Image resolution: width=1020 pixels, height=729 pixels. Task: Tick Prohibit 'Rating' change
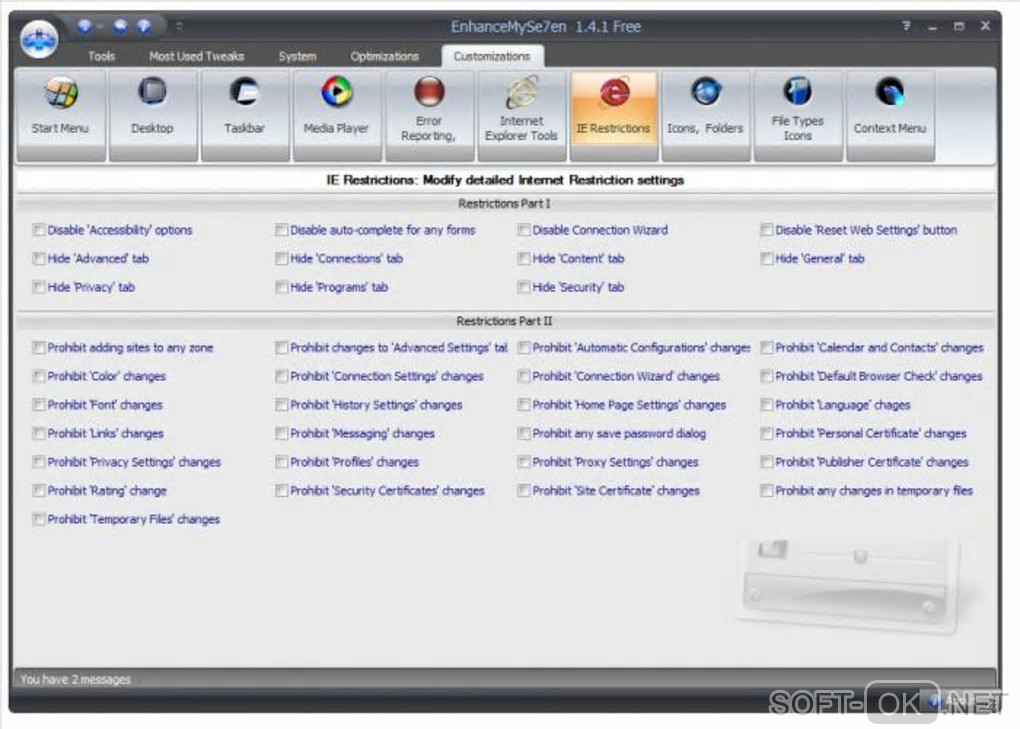[x=38, y=490]
